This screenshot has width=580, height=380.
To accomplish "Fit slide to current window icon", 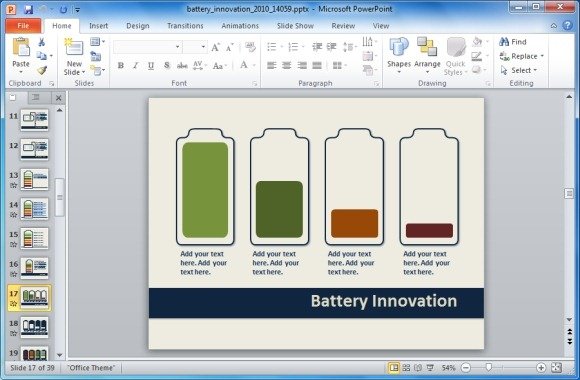I will 556,367.
